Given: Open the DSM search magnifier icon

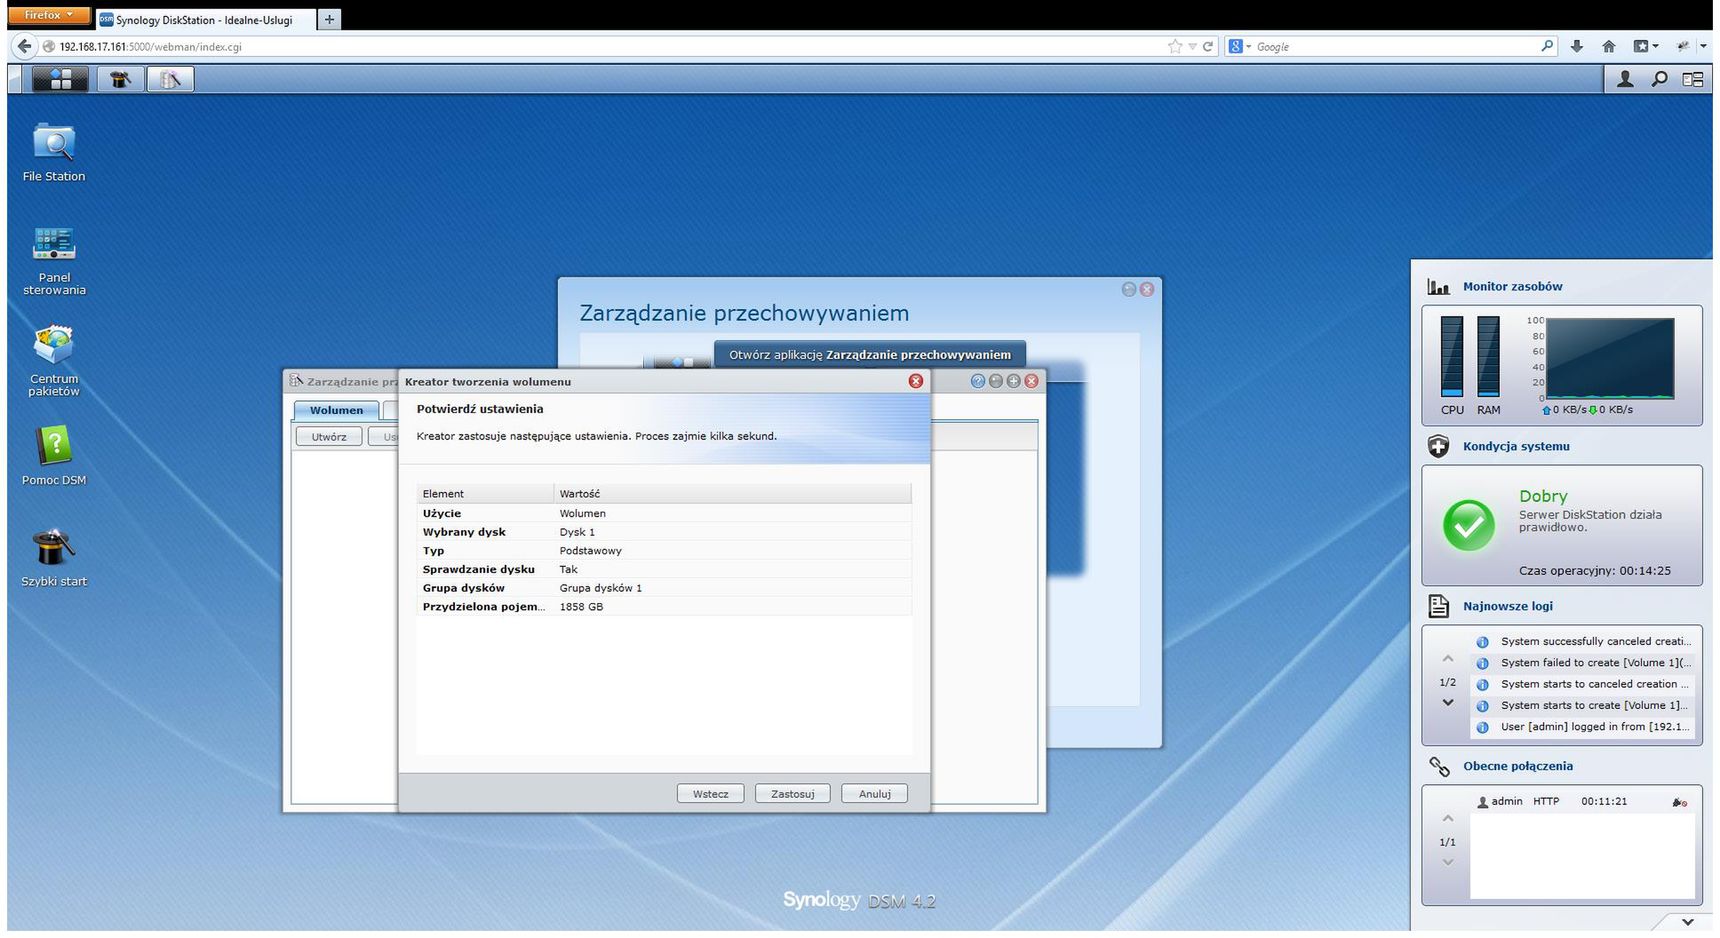Looking at the screenshot, I should [1659, 79].
